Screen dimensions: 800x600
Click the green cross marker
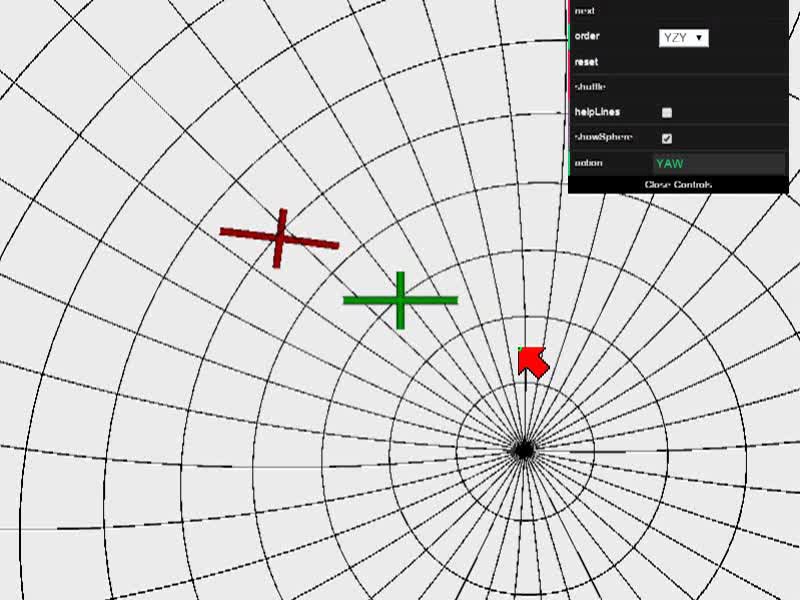[401, 301]
